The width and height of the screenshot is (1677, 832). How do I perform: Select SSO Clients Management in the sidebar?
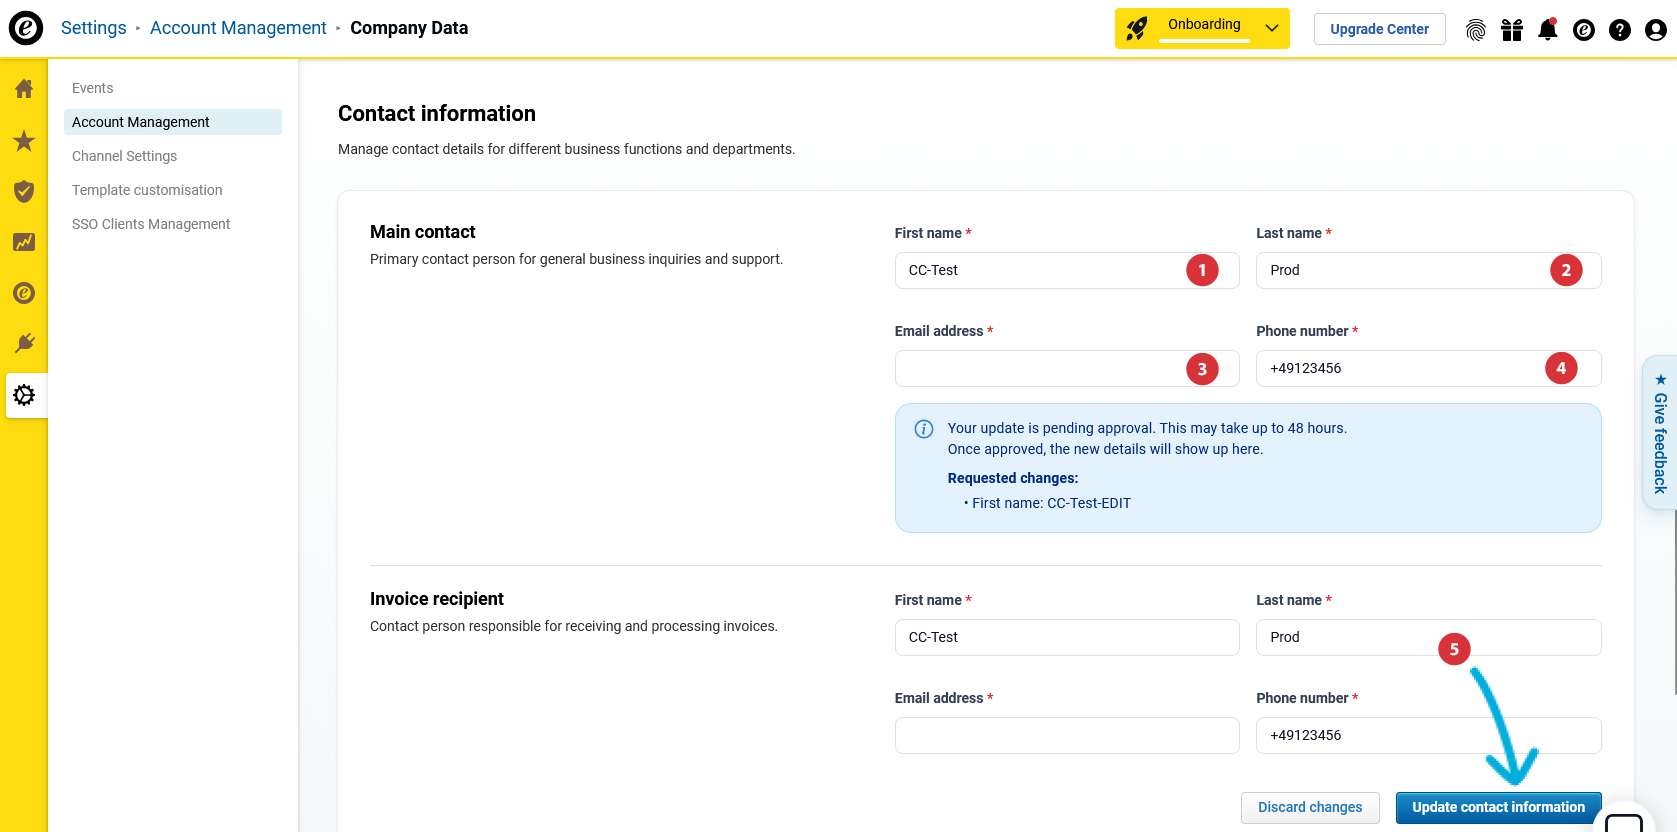point(151,224)
